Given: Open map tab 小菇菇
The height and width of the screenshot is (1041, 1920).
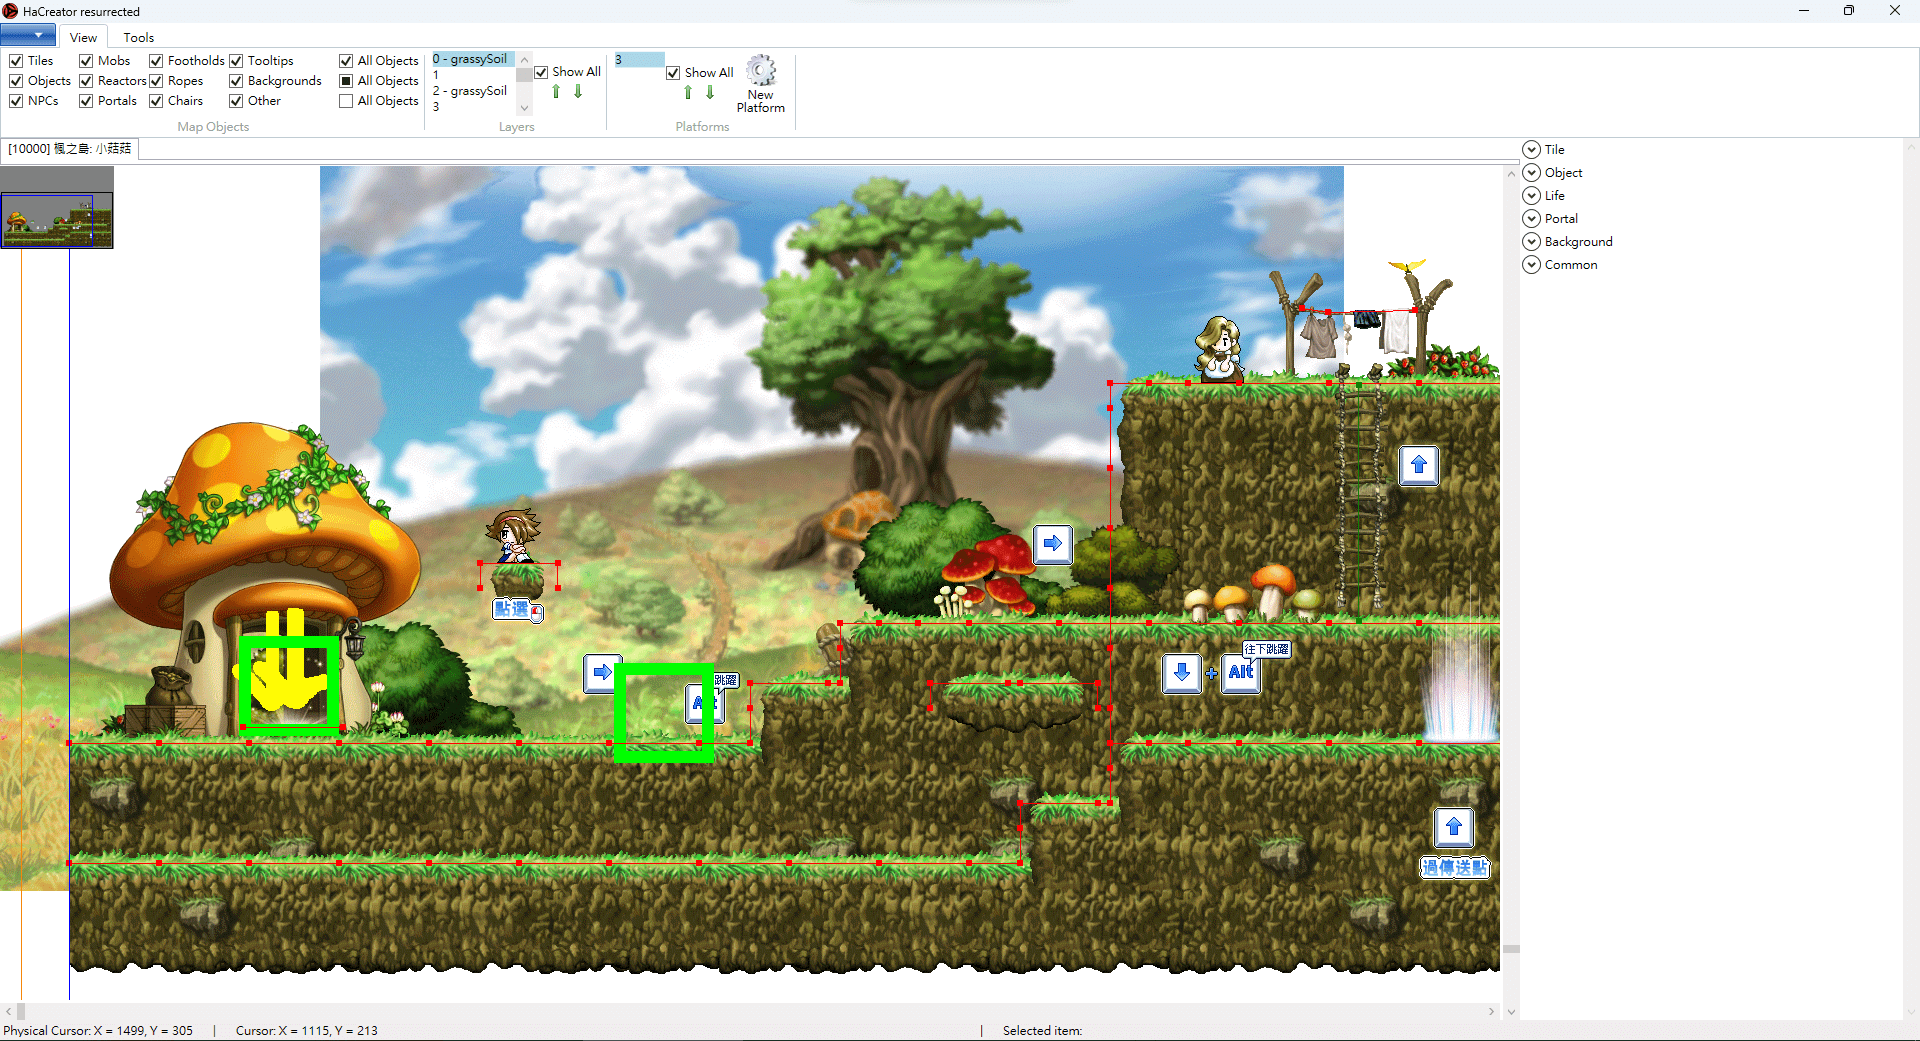Looking at the screenshot, I should click(x=70, y=149).
